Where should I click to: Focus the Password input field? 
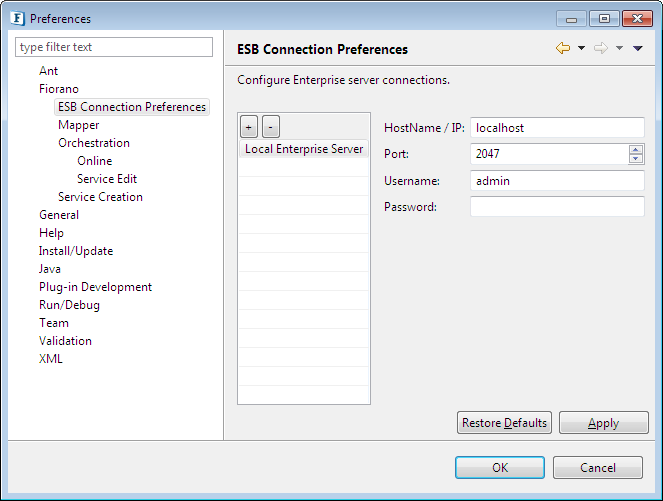[557, 207]
